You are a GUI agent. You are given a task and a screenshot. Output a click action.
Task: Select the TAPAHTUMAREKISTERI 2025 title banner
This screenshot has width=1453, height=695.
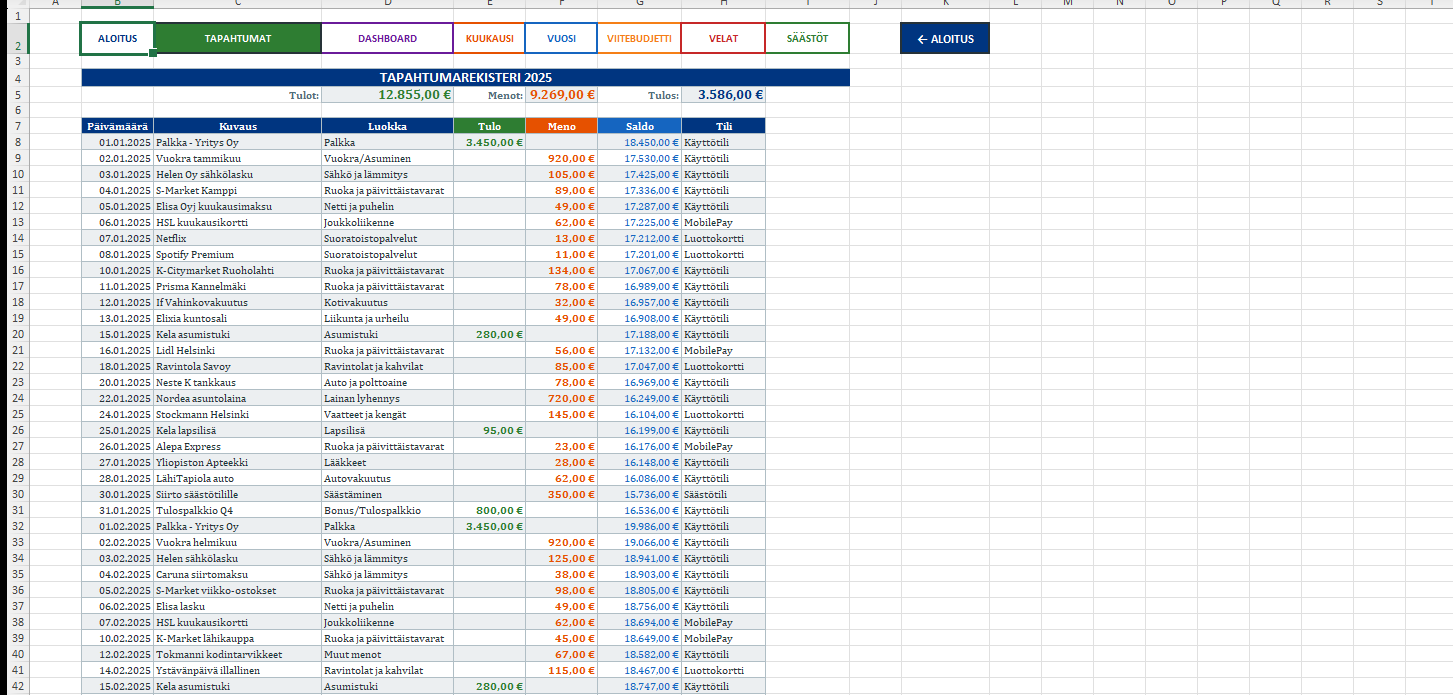[465, 77]
